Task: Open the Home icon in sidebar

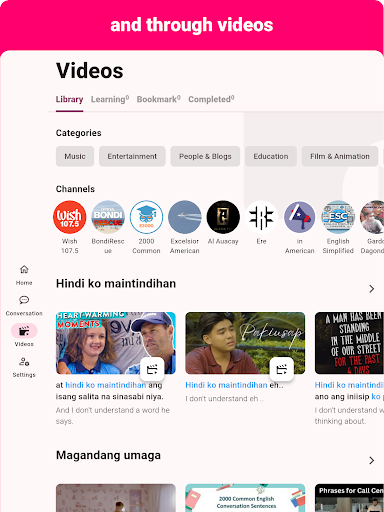Action: pos(24,269)
